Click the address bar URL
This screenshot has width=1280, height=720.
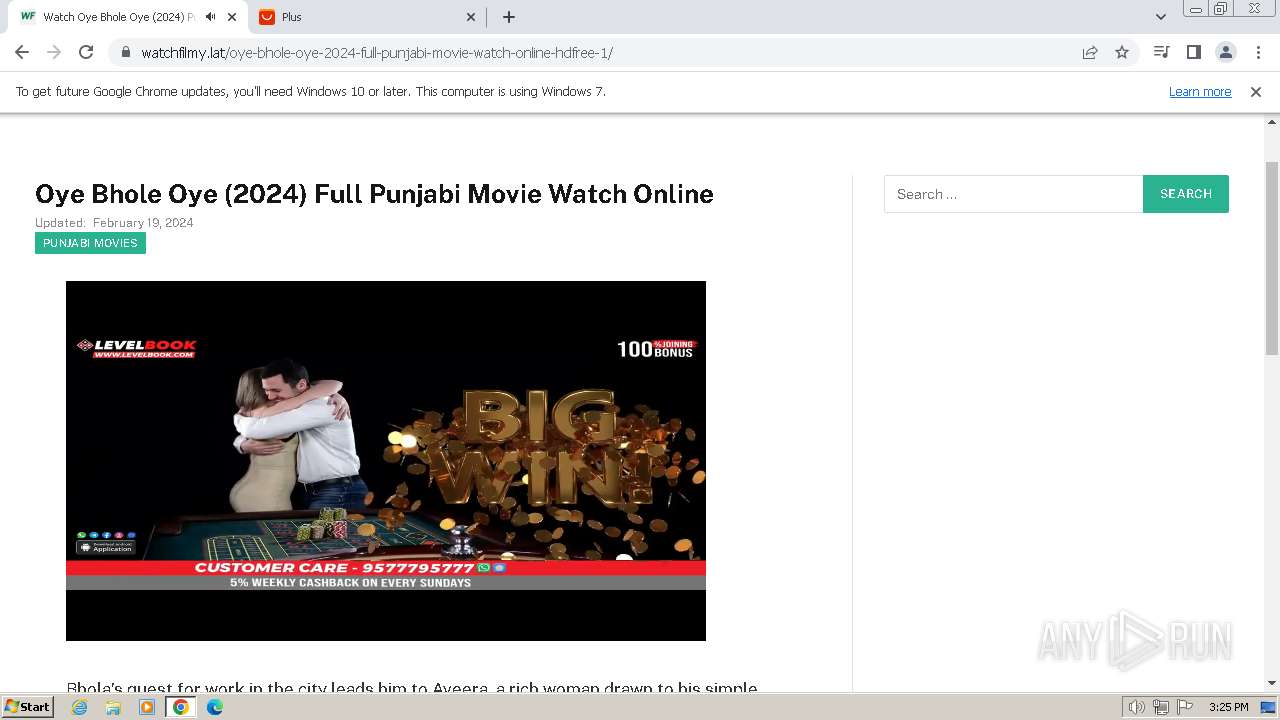coord(376,52)
